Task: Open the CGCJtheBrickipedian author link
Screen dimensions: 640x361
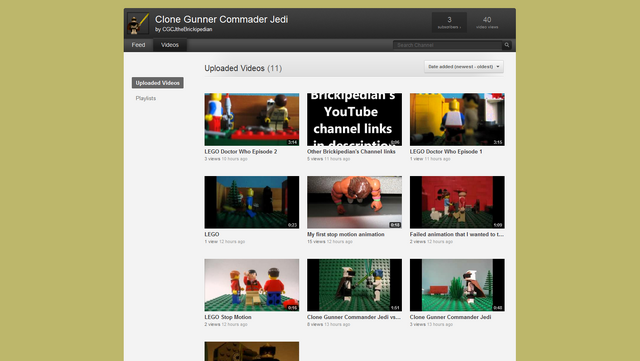Action: pyautogui.click(x=187, y=29)
